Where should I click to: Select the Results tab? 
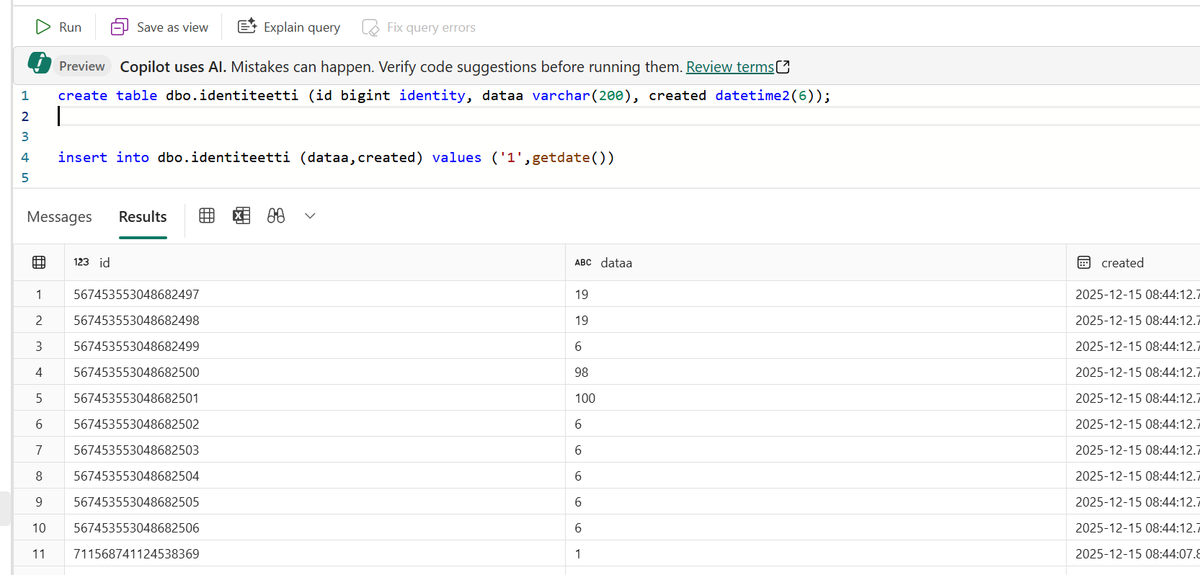142,216
